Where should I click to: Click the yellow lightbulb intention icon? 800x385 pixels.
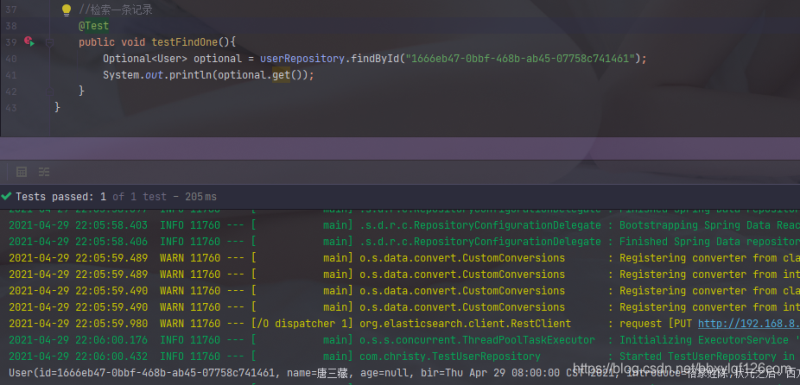pyautogui.click(x=66, y=10)
